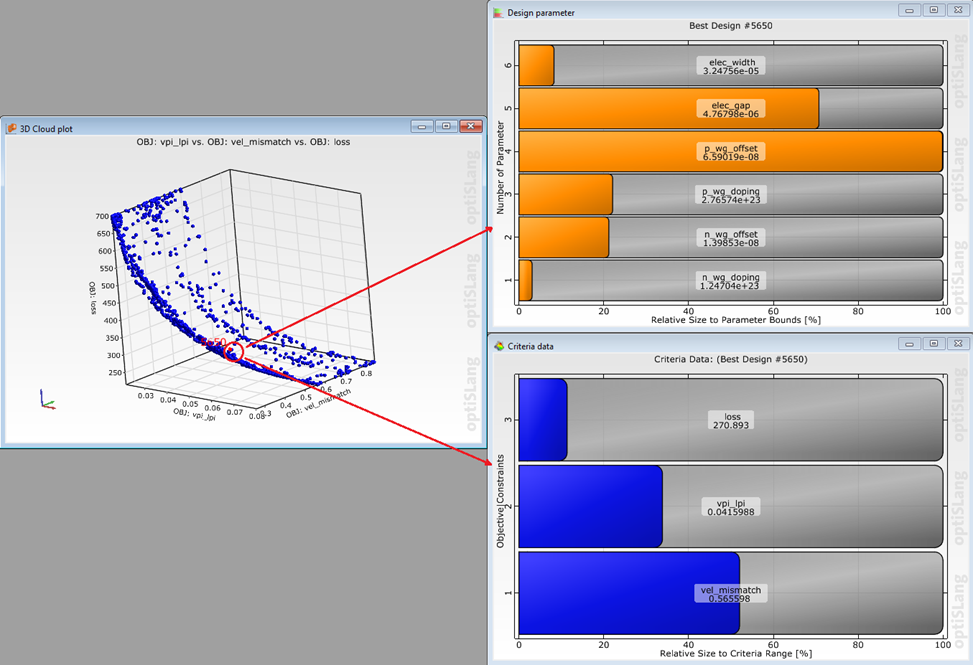Click the p_wg_doping value label

pyautogui.click(x=730, y=195)
